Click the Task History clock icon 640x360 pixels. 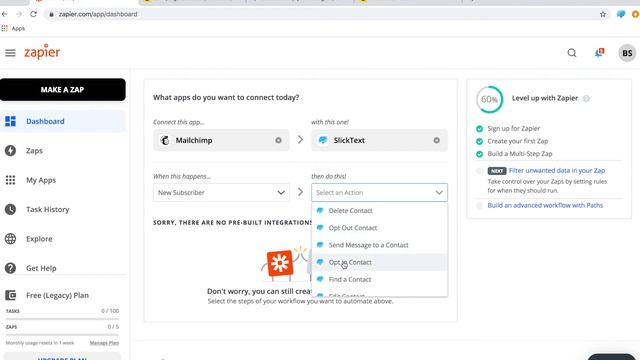[x=10, y=209]
